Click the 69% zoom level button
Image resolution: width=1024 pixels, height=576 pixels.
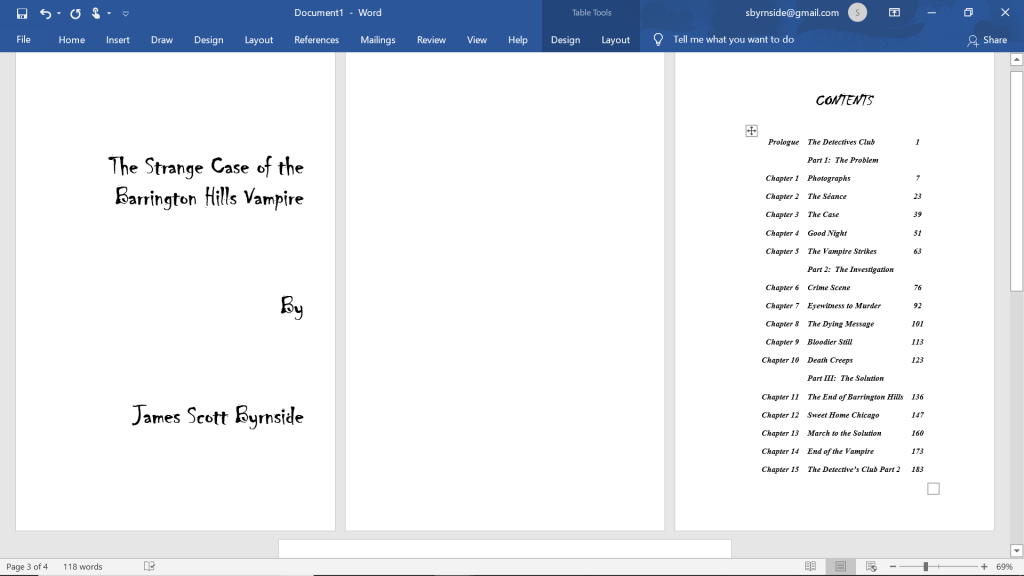pyautogui.click(x=1005, y=567)
